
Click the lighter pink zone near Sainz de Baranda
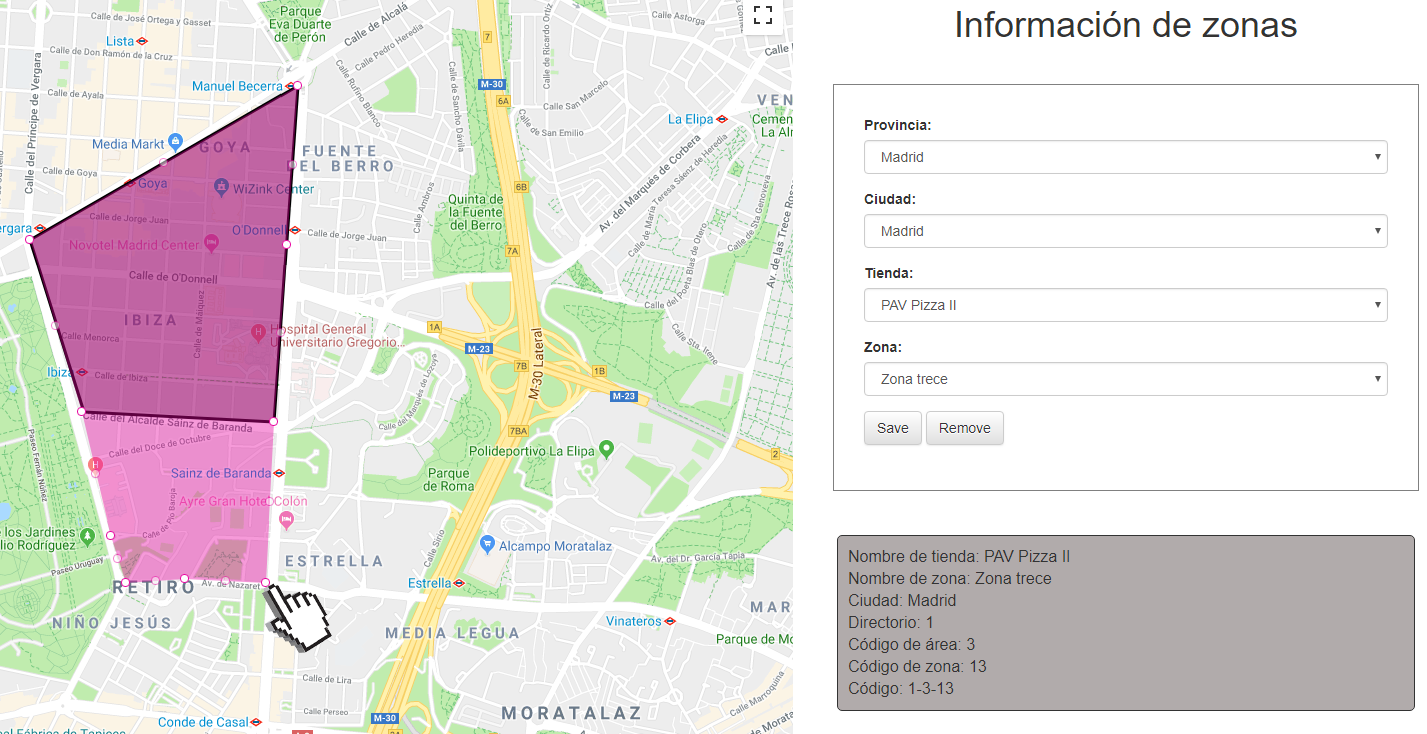point(185,500)
